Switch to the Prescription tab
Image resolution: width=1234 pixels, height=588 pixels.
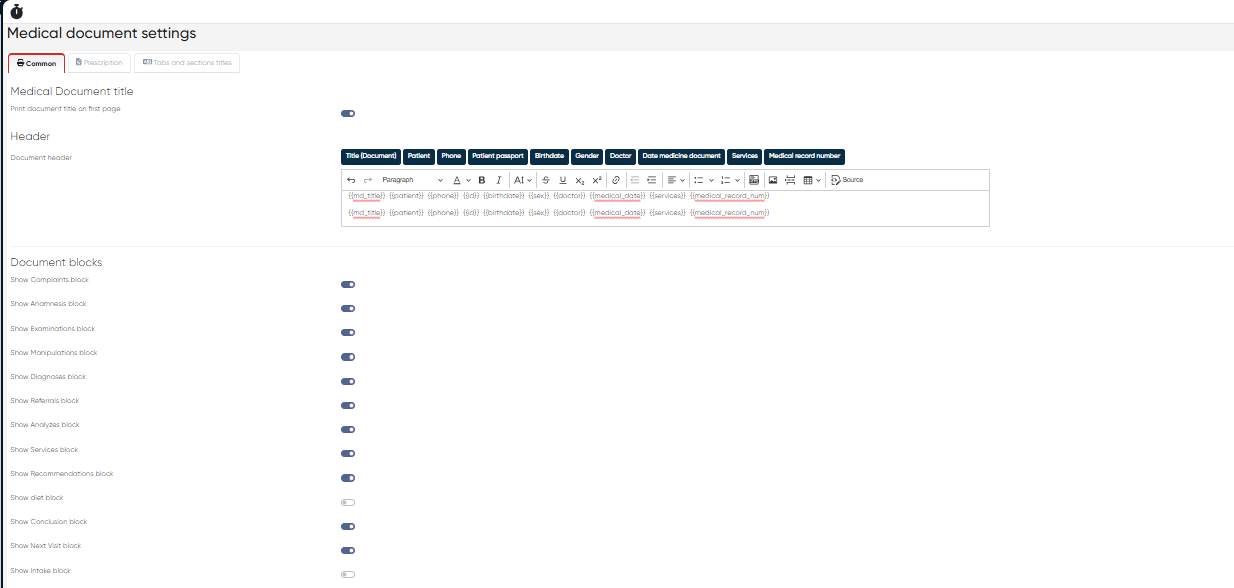click(99, 63)
